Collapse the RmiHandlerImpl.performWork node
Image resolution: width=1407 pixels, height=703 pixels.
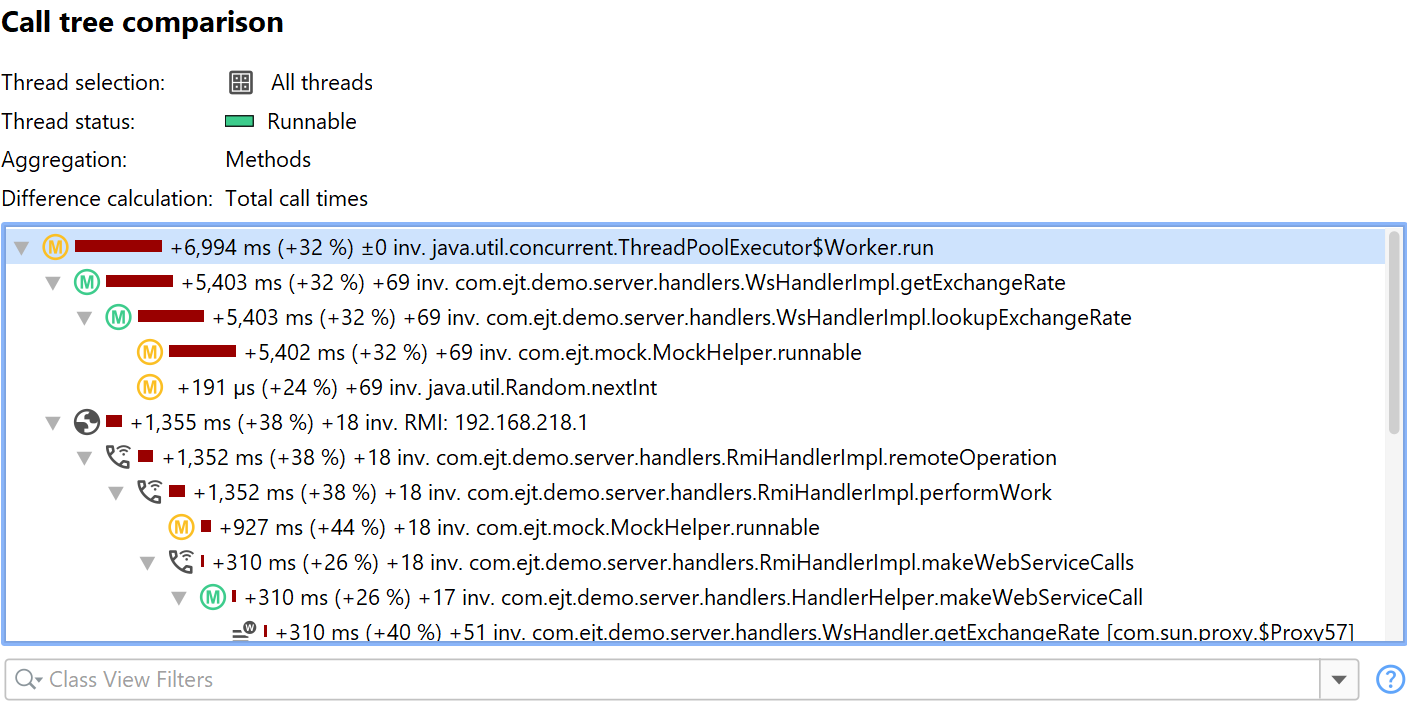[x=116, y=493]
